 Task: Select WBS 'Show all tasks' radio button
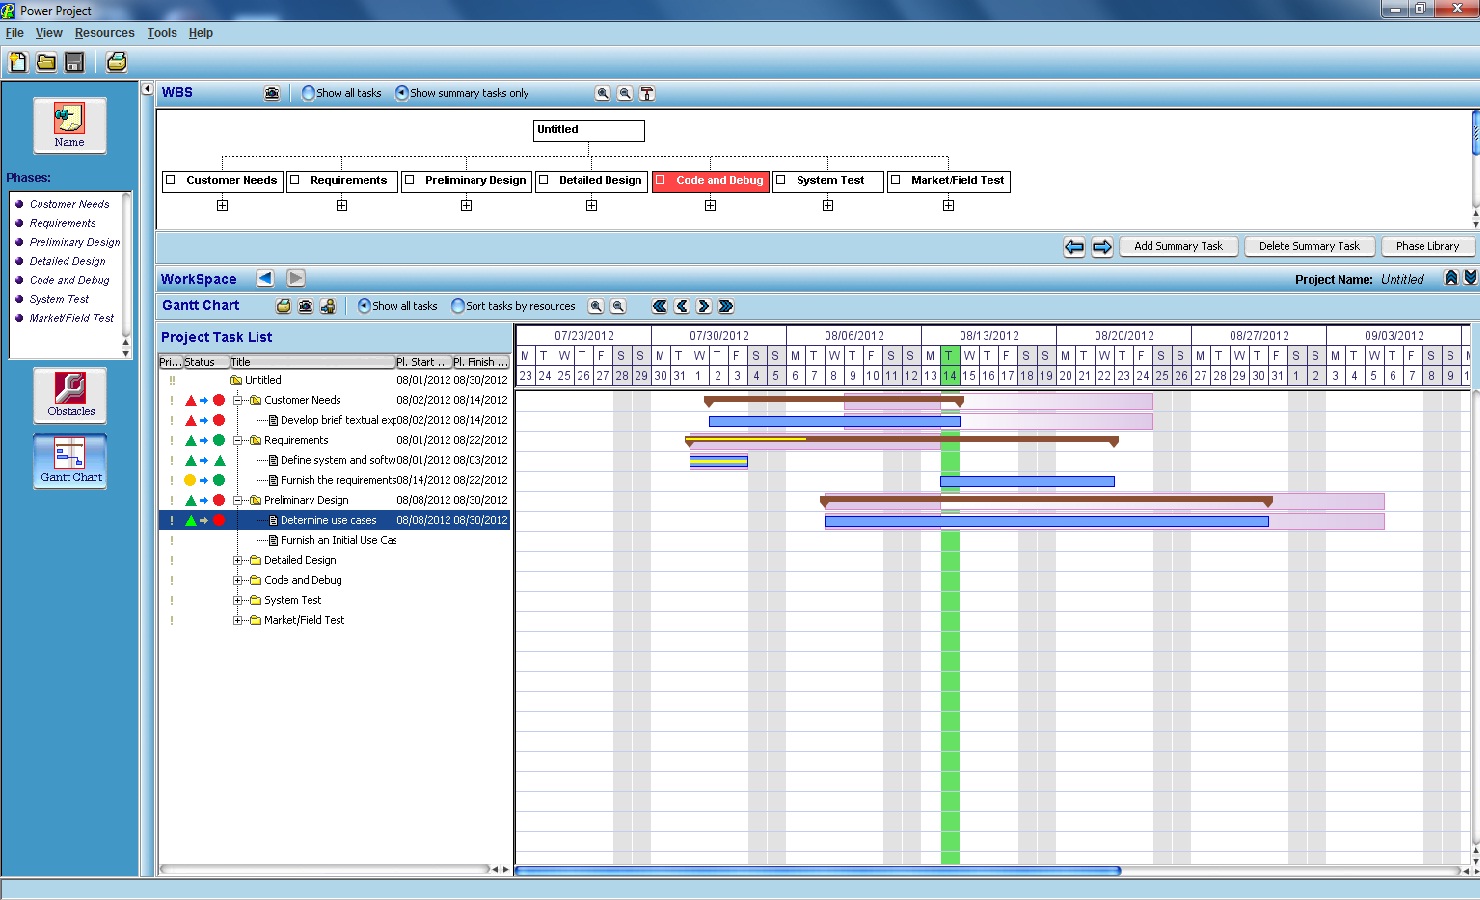coord(308,93)
